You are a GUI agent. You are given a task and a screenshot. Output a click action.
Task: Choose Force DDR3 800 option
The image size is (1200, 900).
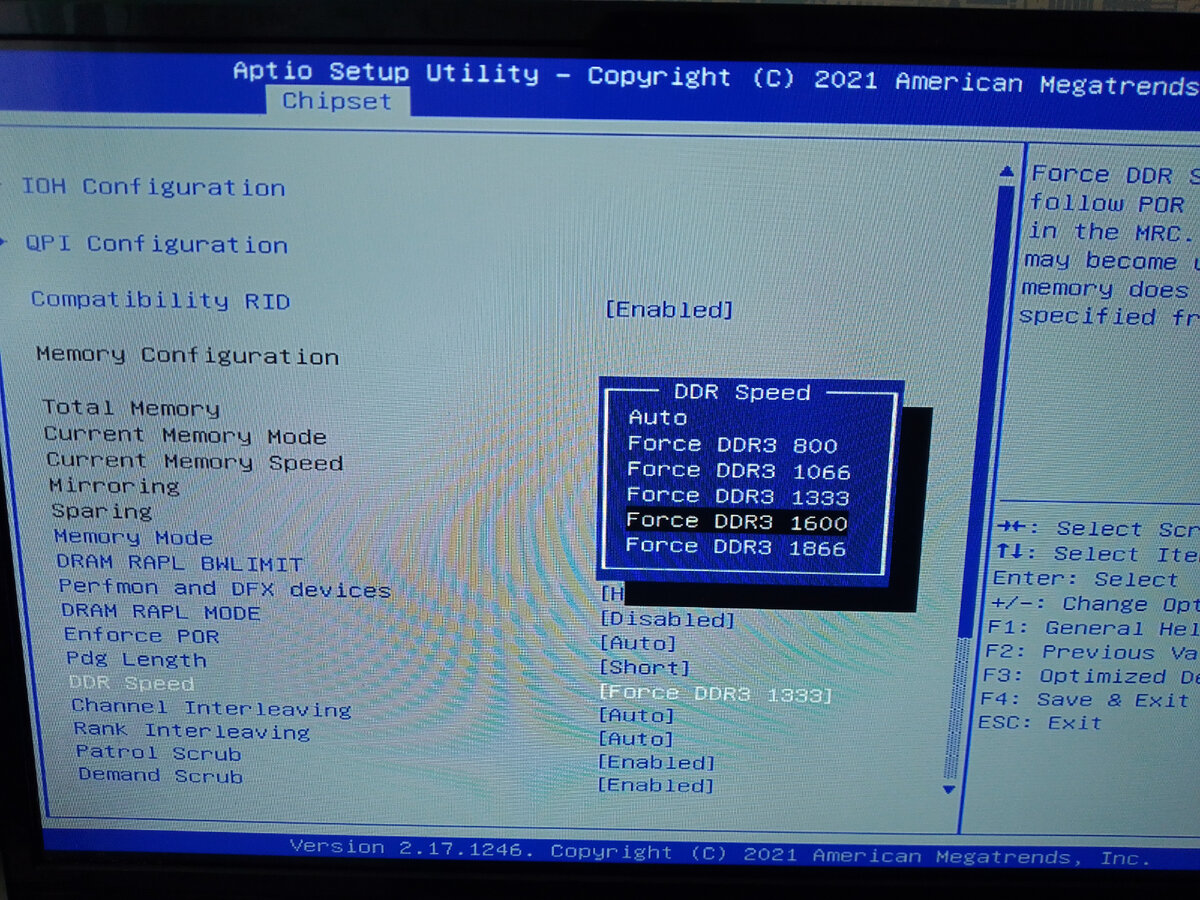click(x=732, y=445)
